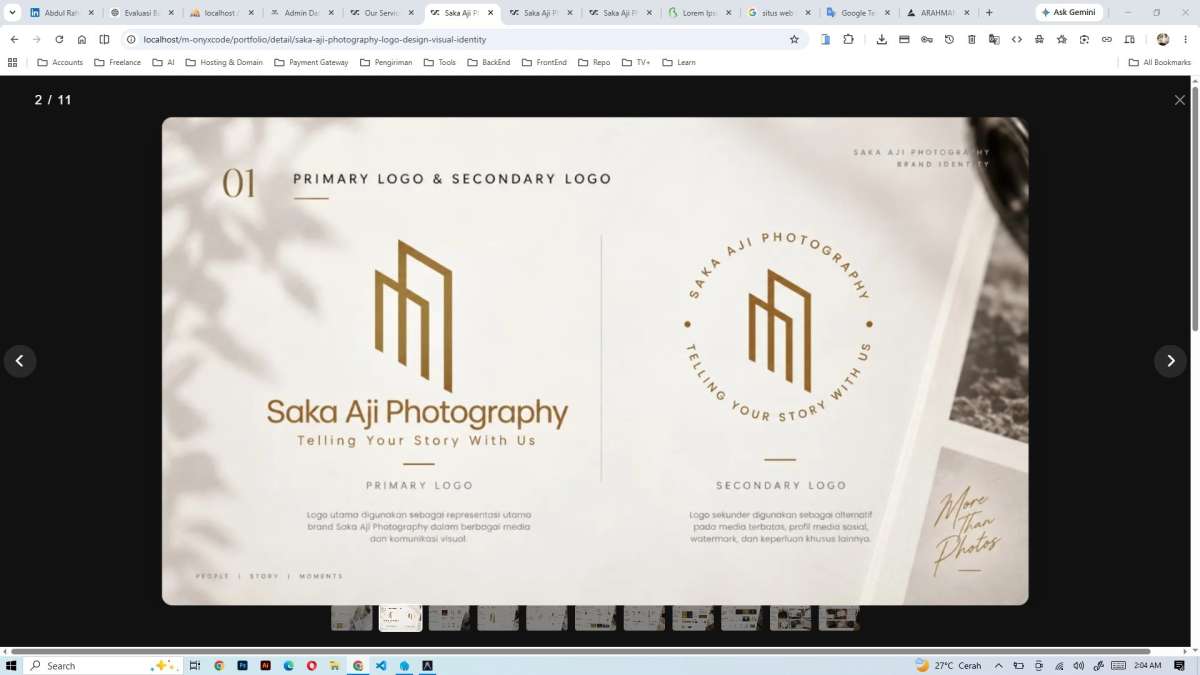Navigate back in browser history
The image size is (1200, 675).
click(14, 39)
